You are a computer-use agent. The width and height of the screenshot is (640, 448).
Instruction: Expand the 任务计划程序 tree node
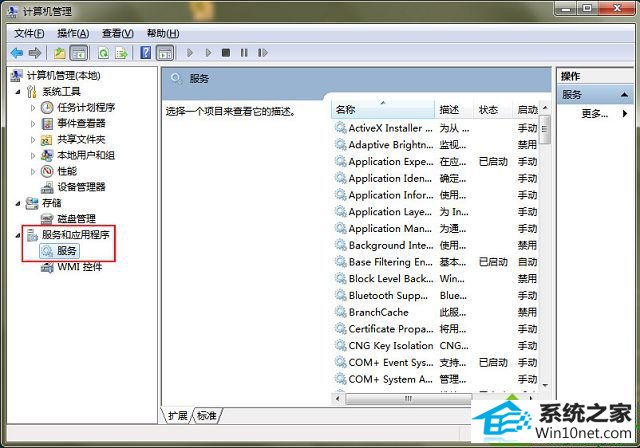33,108
